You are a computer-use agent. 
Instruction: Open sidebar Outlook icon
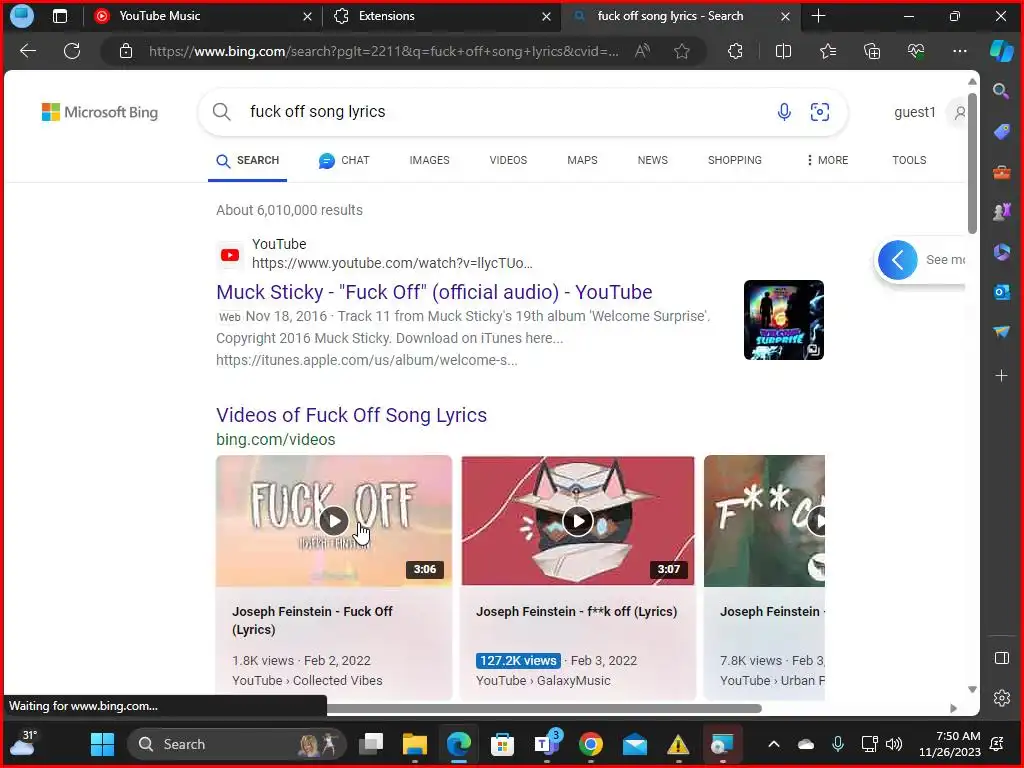[1001, 292]
